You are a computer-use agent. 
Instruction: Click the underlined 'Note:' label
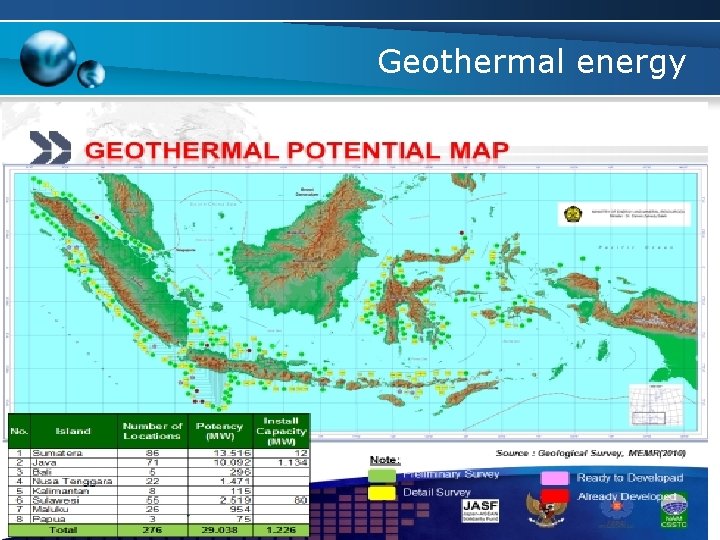click(385, 460)
